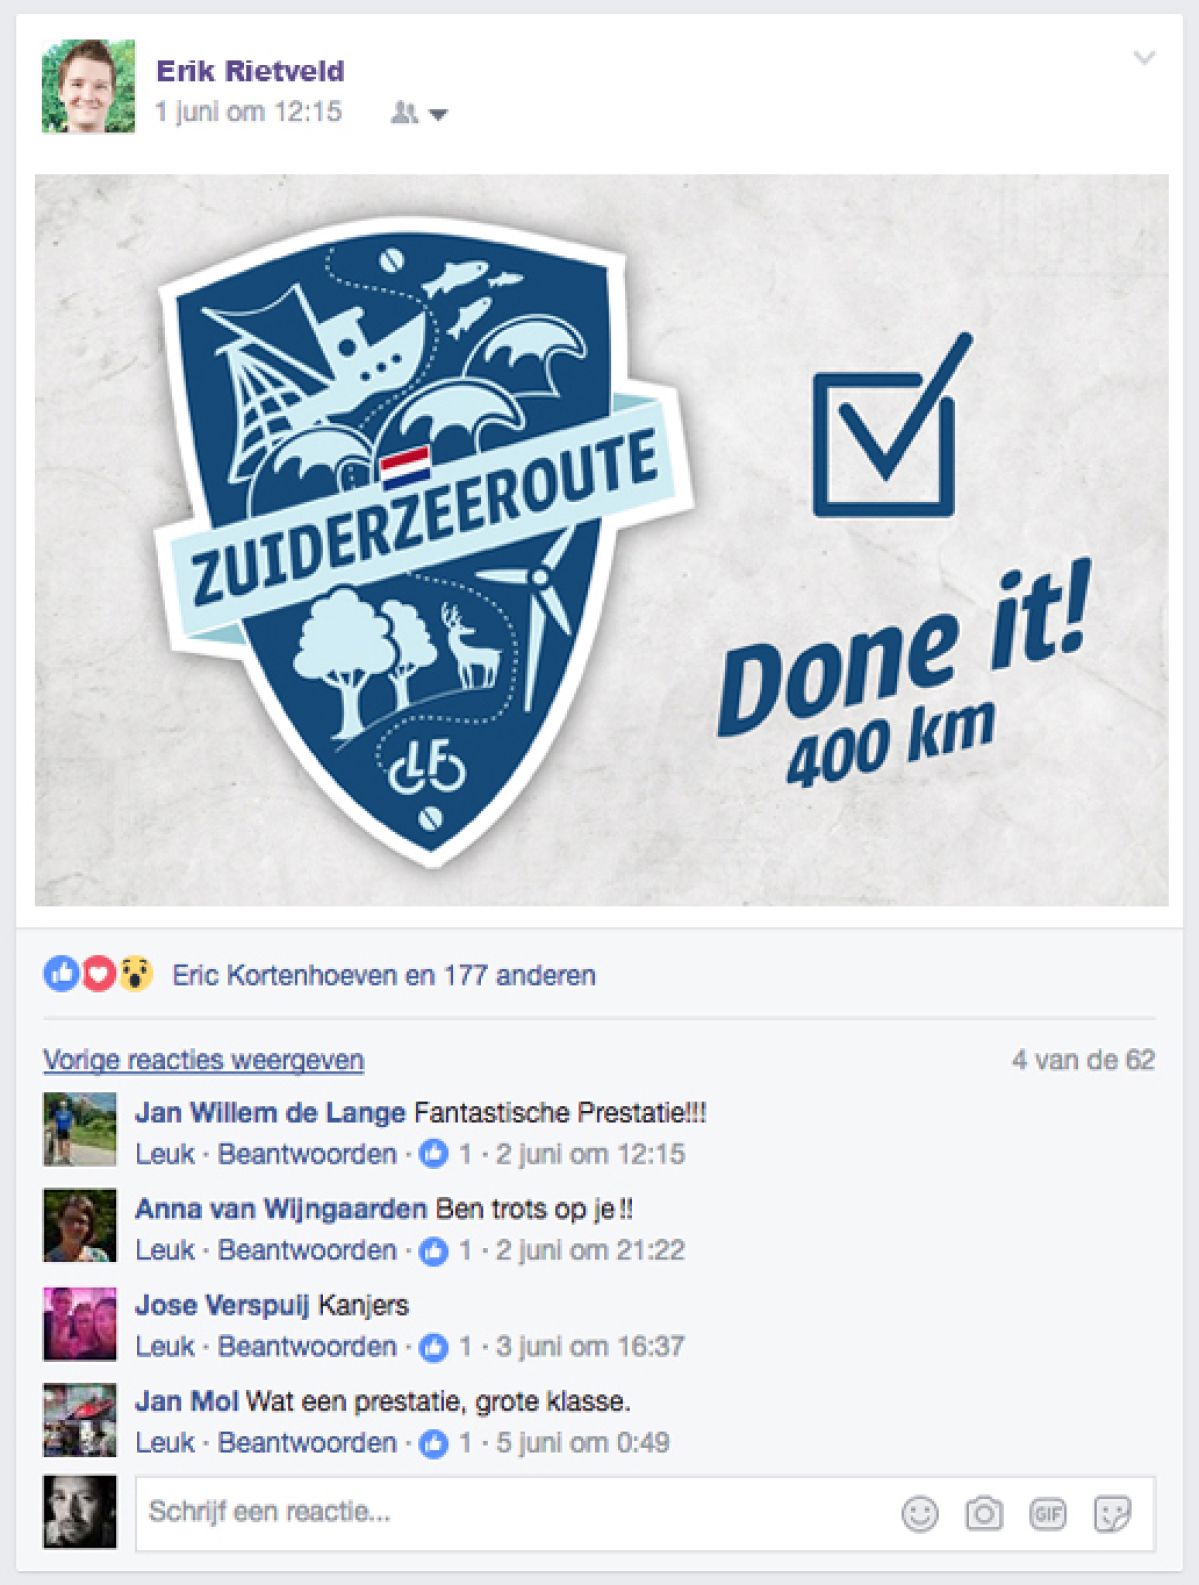Attach a photo with the camera icon
This screenshot has height=1585, width=1199.
(x=983, y=1513)
